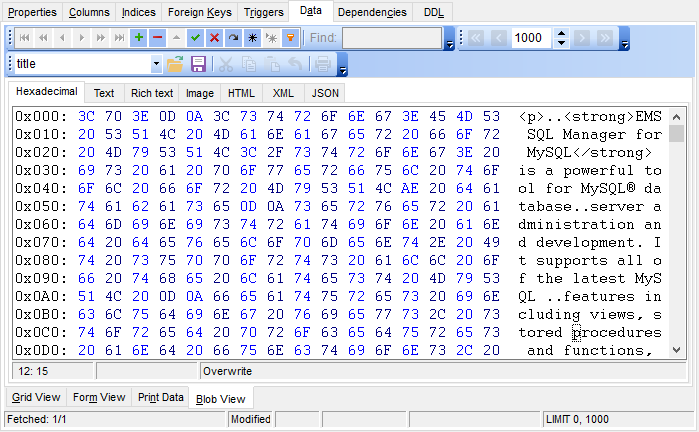Click the LIMIT 0, 1000 status text

coord(577,420)
